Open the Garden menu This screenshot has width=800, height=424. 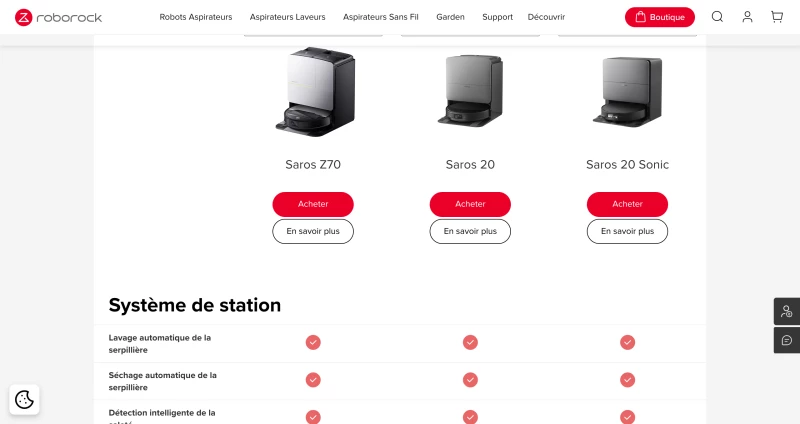[x=451, y=17]
